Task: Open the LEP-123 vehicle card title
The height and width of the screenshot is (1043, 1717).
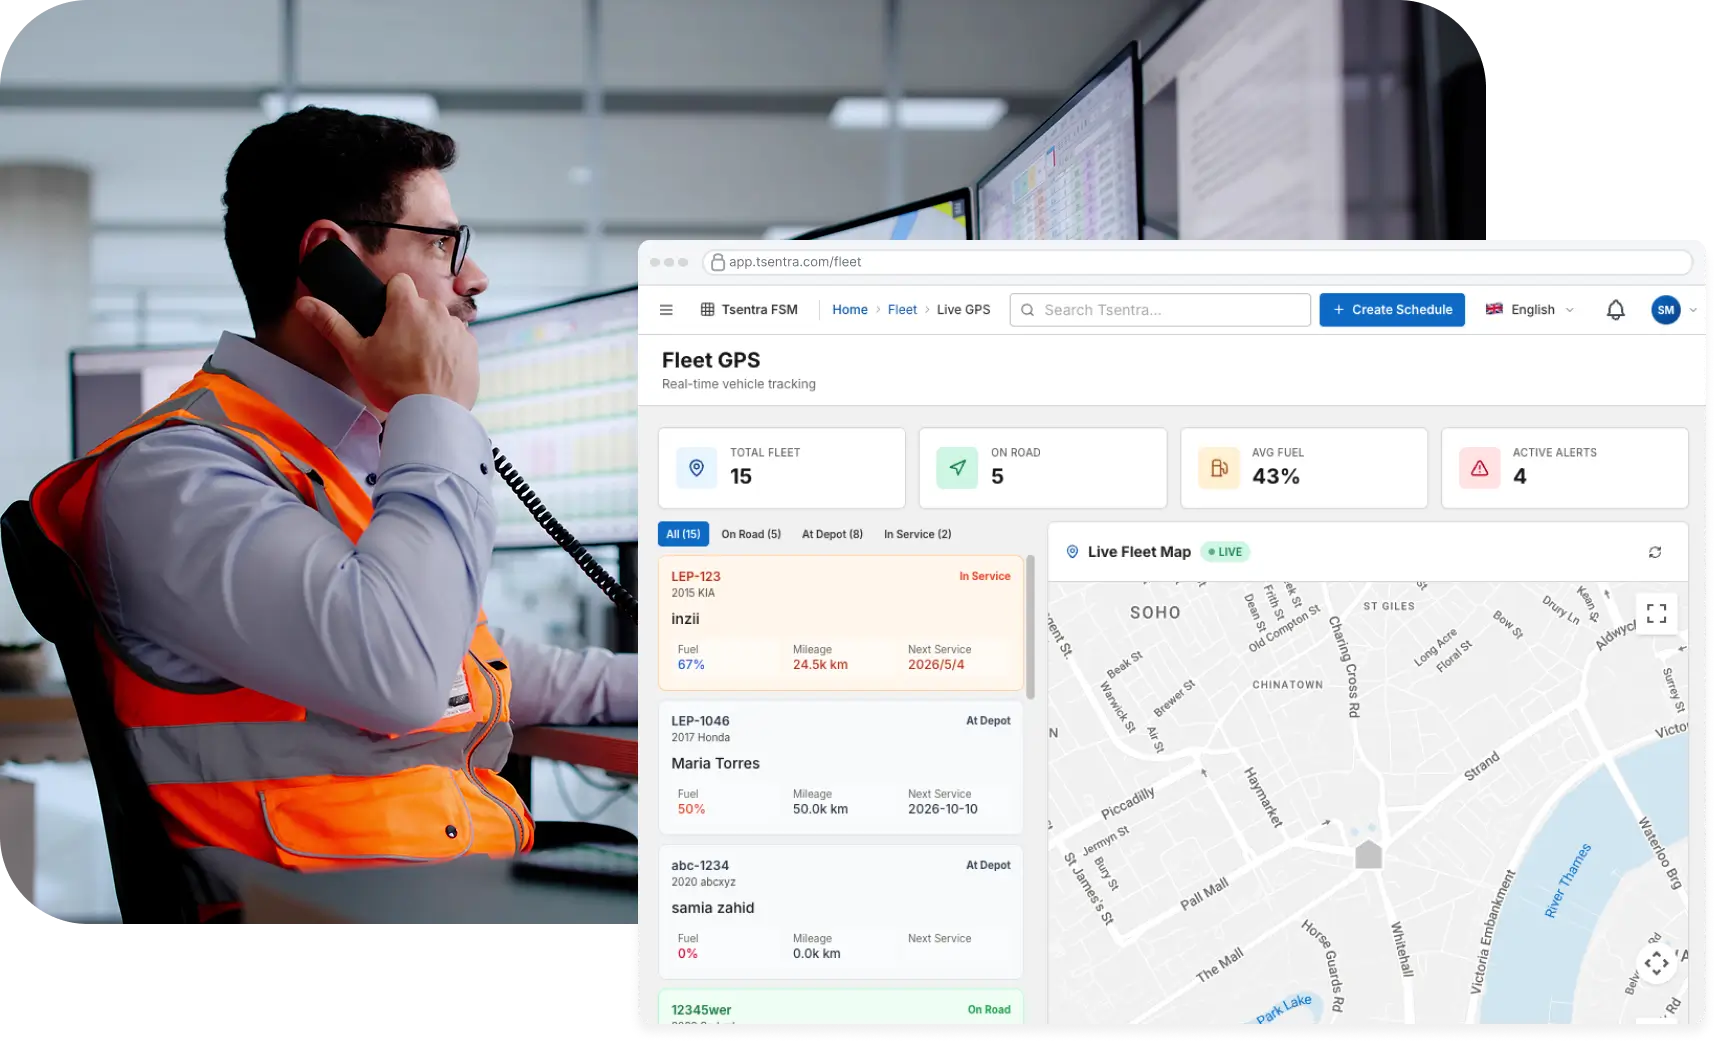Action: point(696,576)
